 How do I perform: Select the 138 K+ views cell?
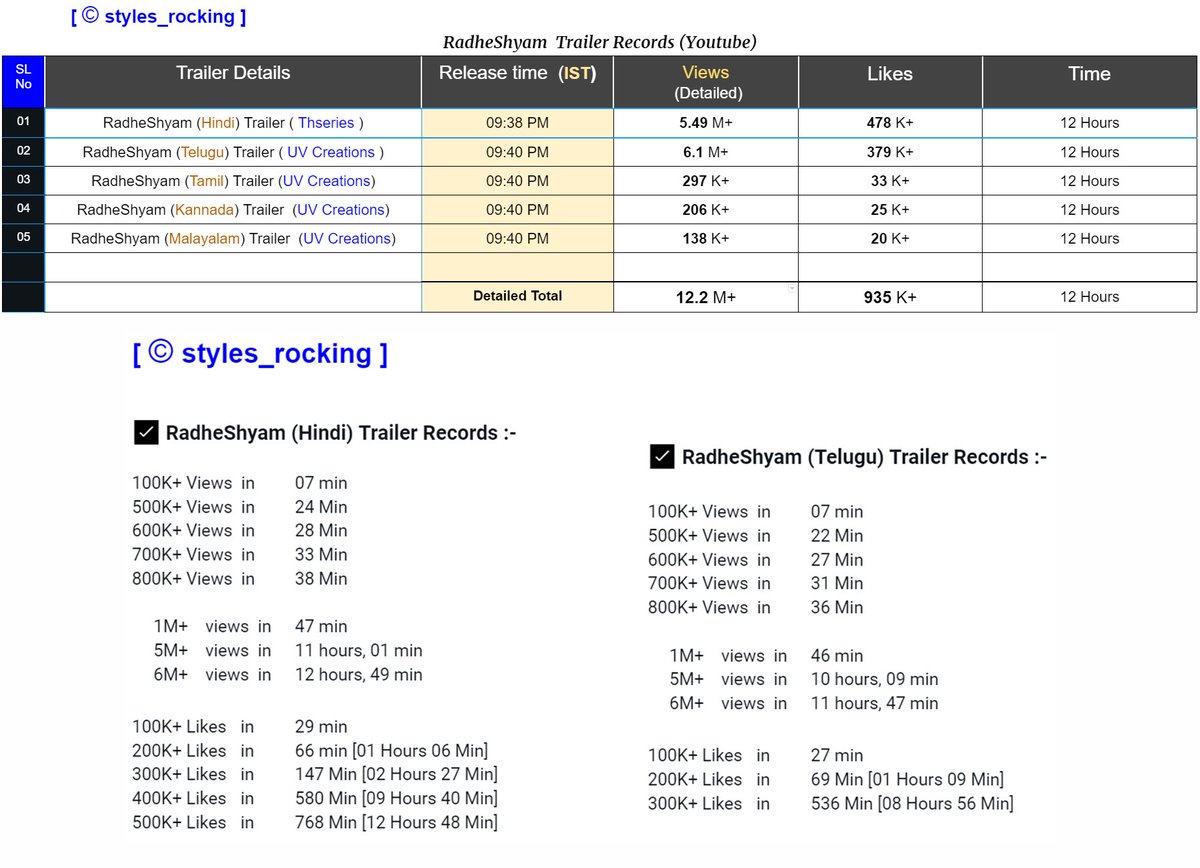click(x=706, y=239)
